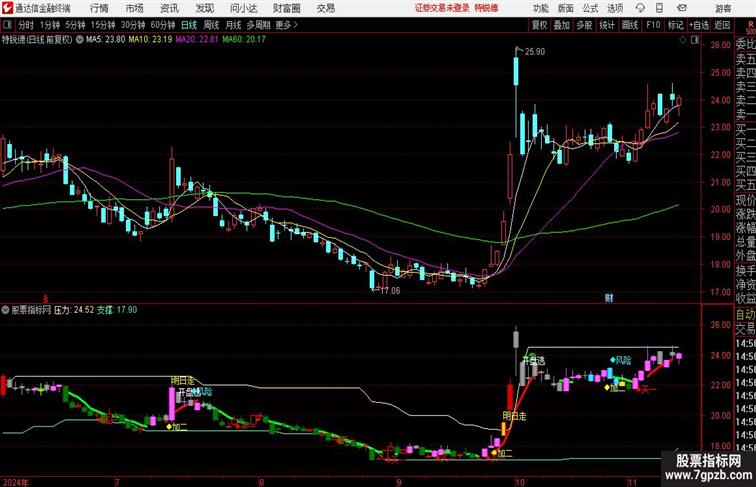
Task: Switch to 15分钟 period
Action: pos(103,25)
